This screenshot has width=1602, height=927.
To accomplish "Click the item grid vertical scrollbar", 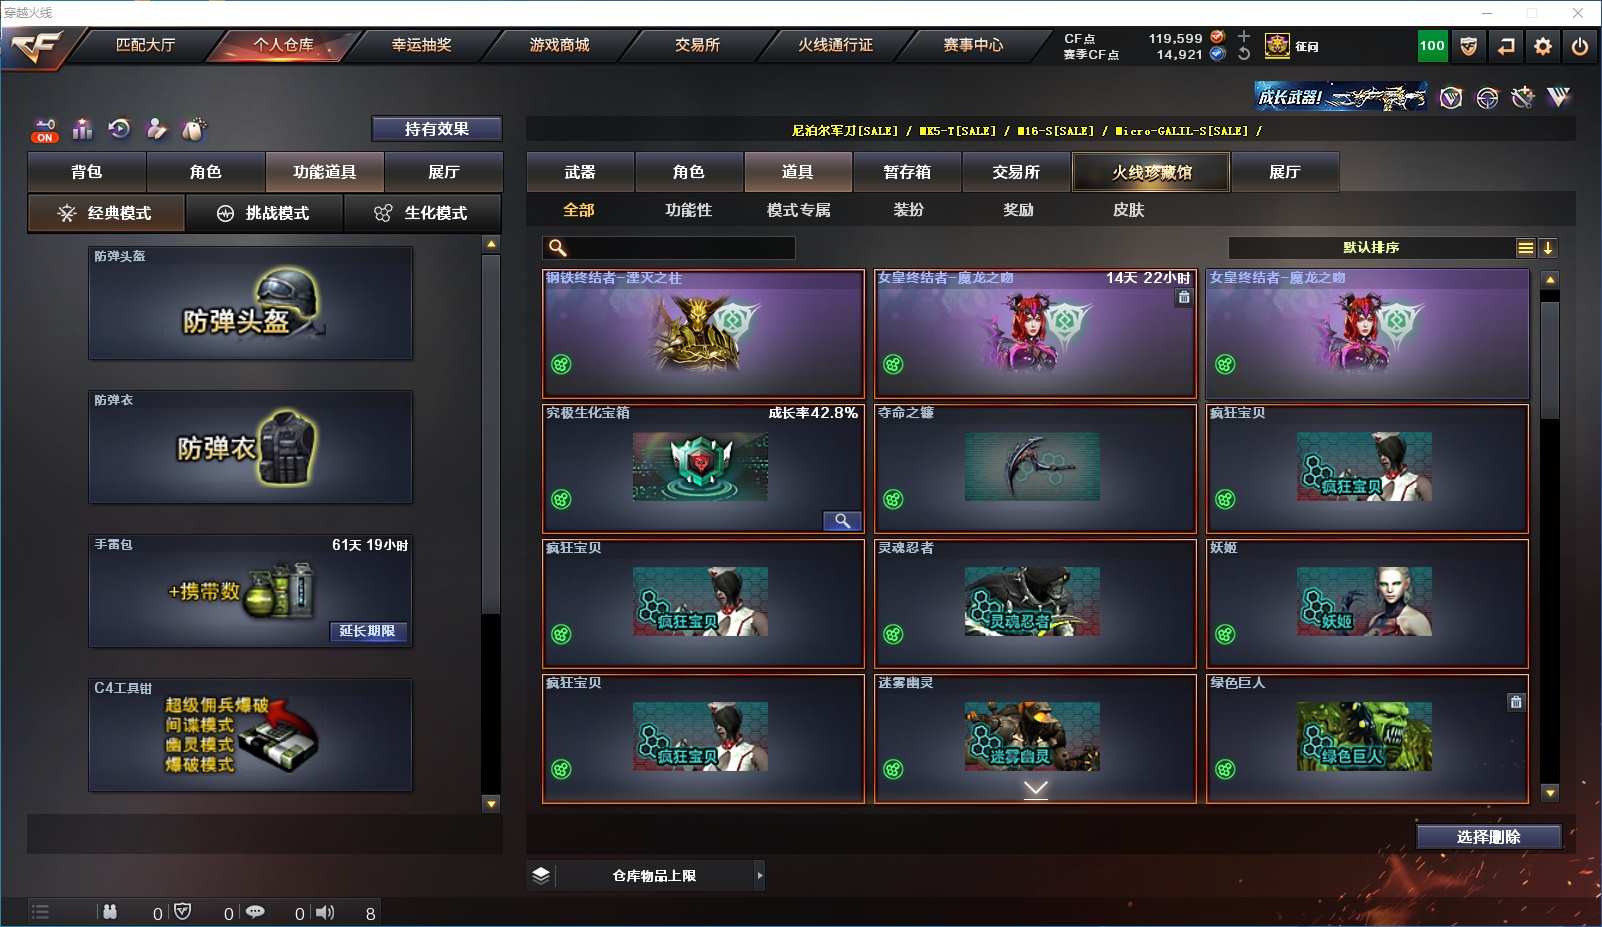I will tap(1550, 537).
